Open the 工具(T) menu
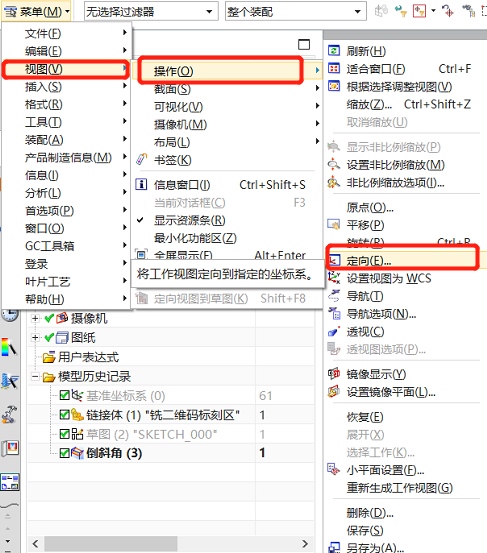Screen dimensions: 487x553 (67, 122)
